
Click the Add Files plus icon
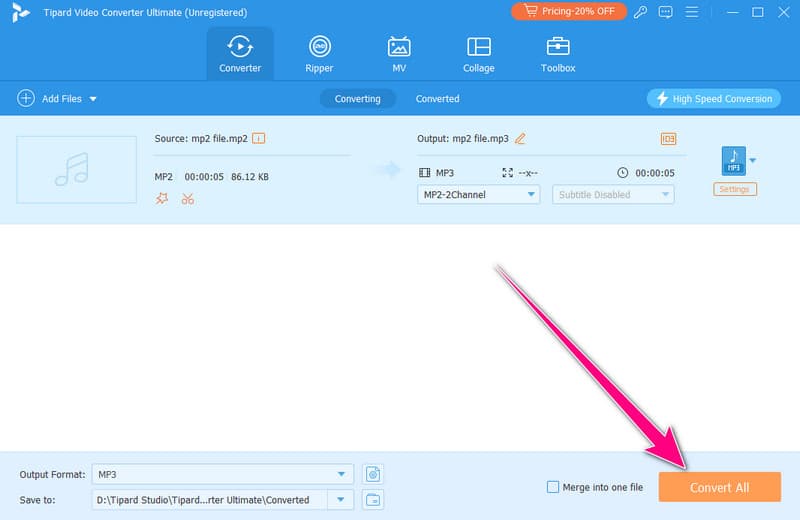pos(26,98)
